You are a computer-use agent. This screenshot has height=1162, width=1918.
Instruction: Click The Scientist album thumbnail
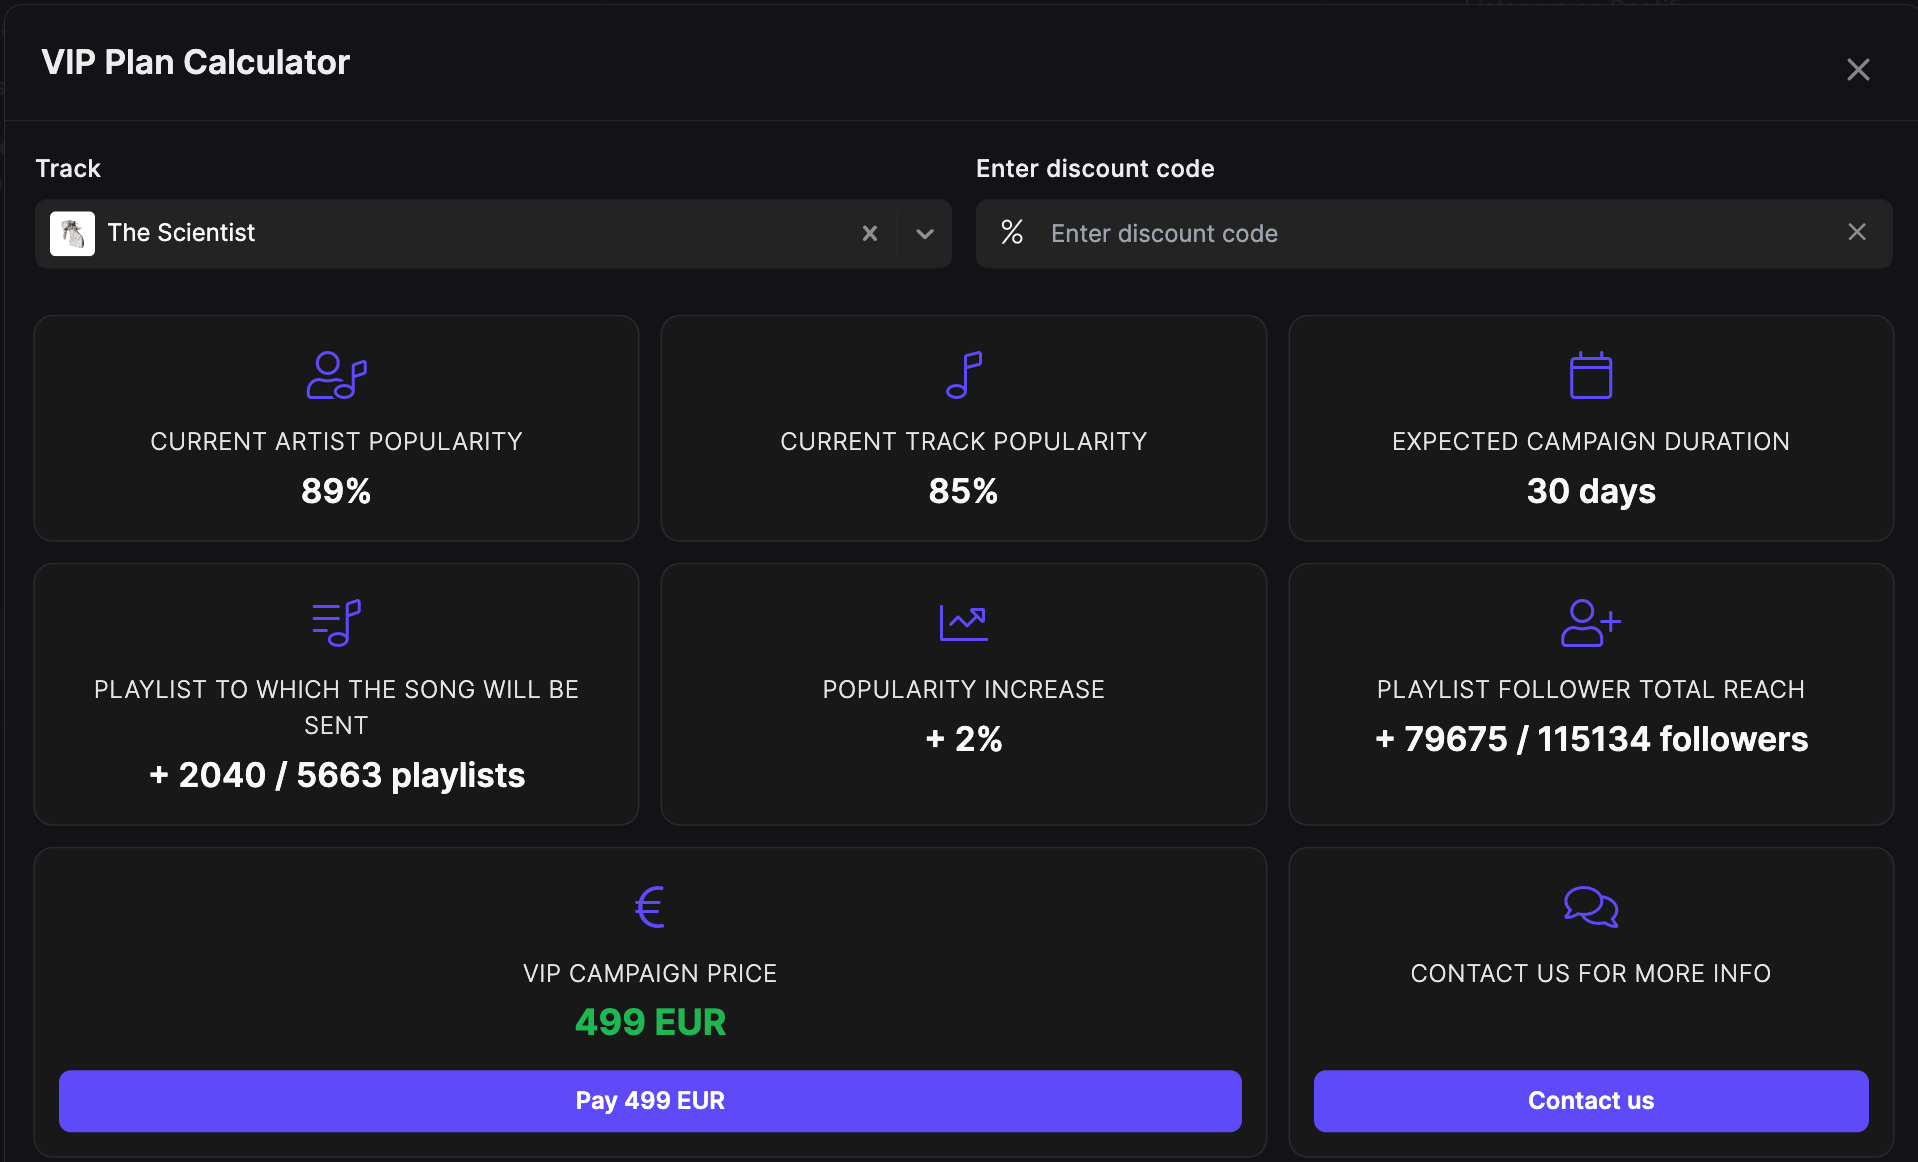(x=72, y=233)
